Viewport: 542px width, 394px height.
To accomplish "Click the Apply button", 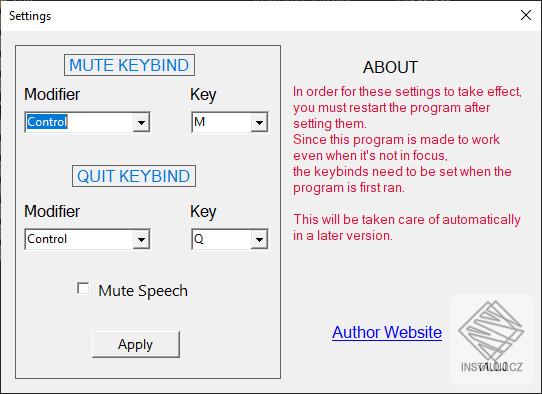I will coord(136,344).
